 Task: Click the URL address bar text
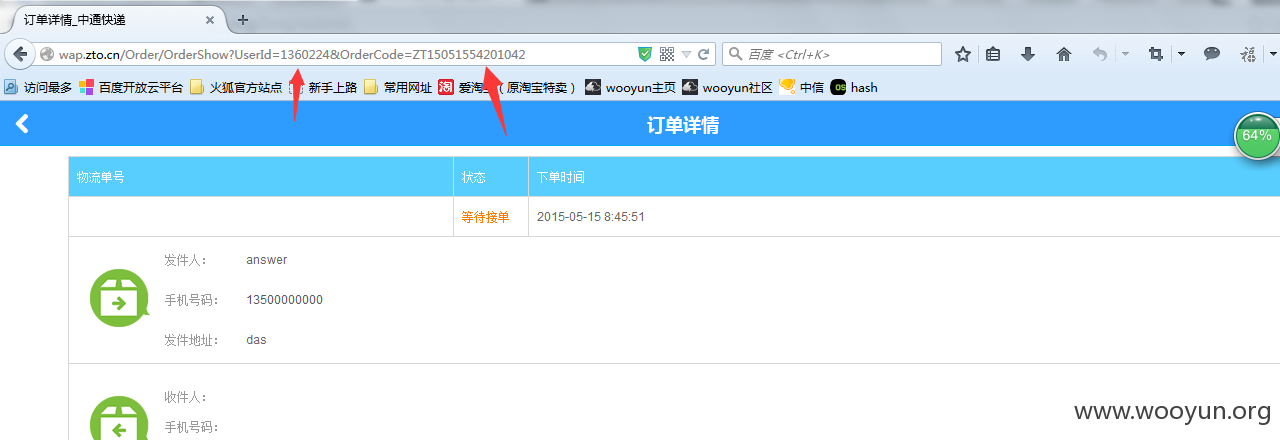293,54
